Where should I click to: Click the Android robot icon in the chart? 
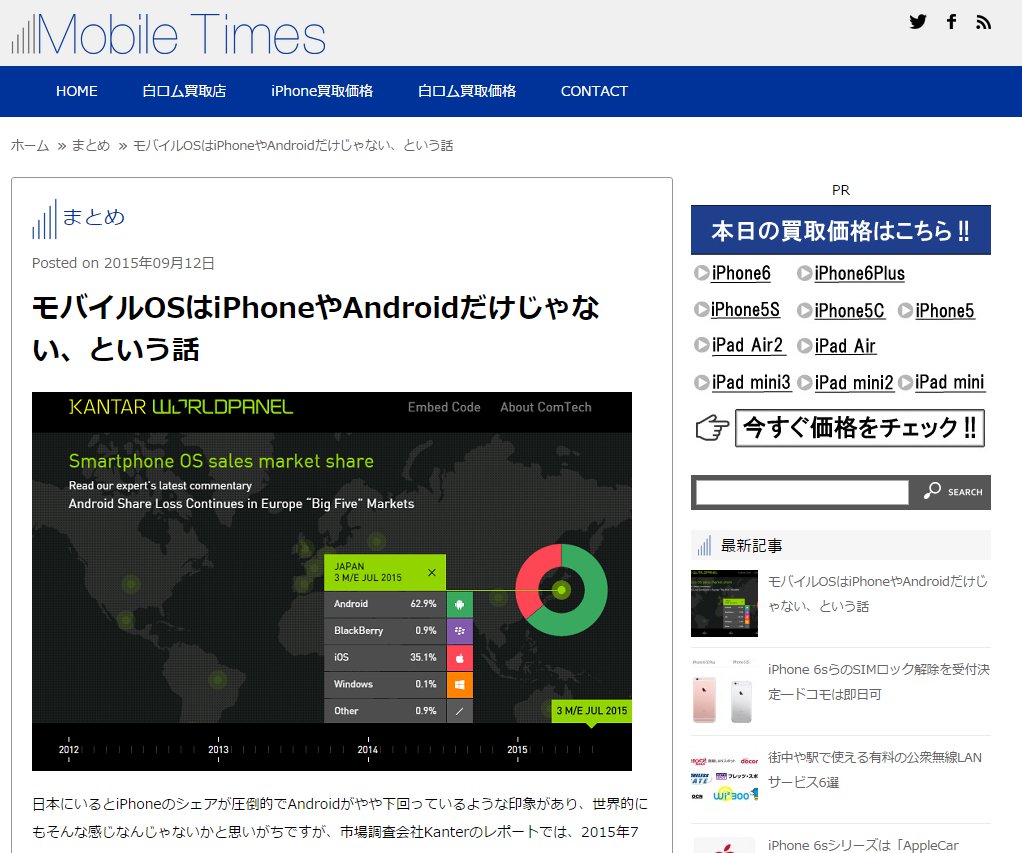click(x=460, y=604)
